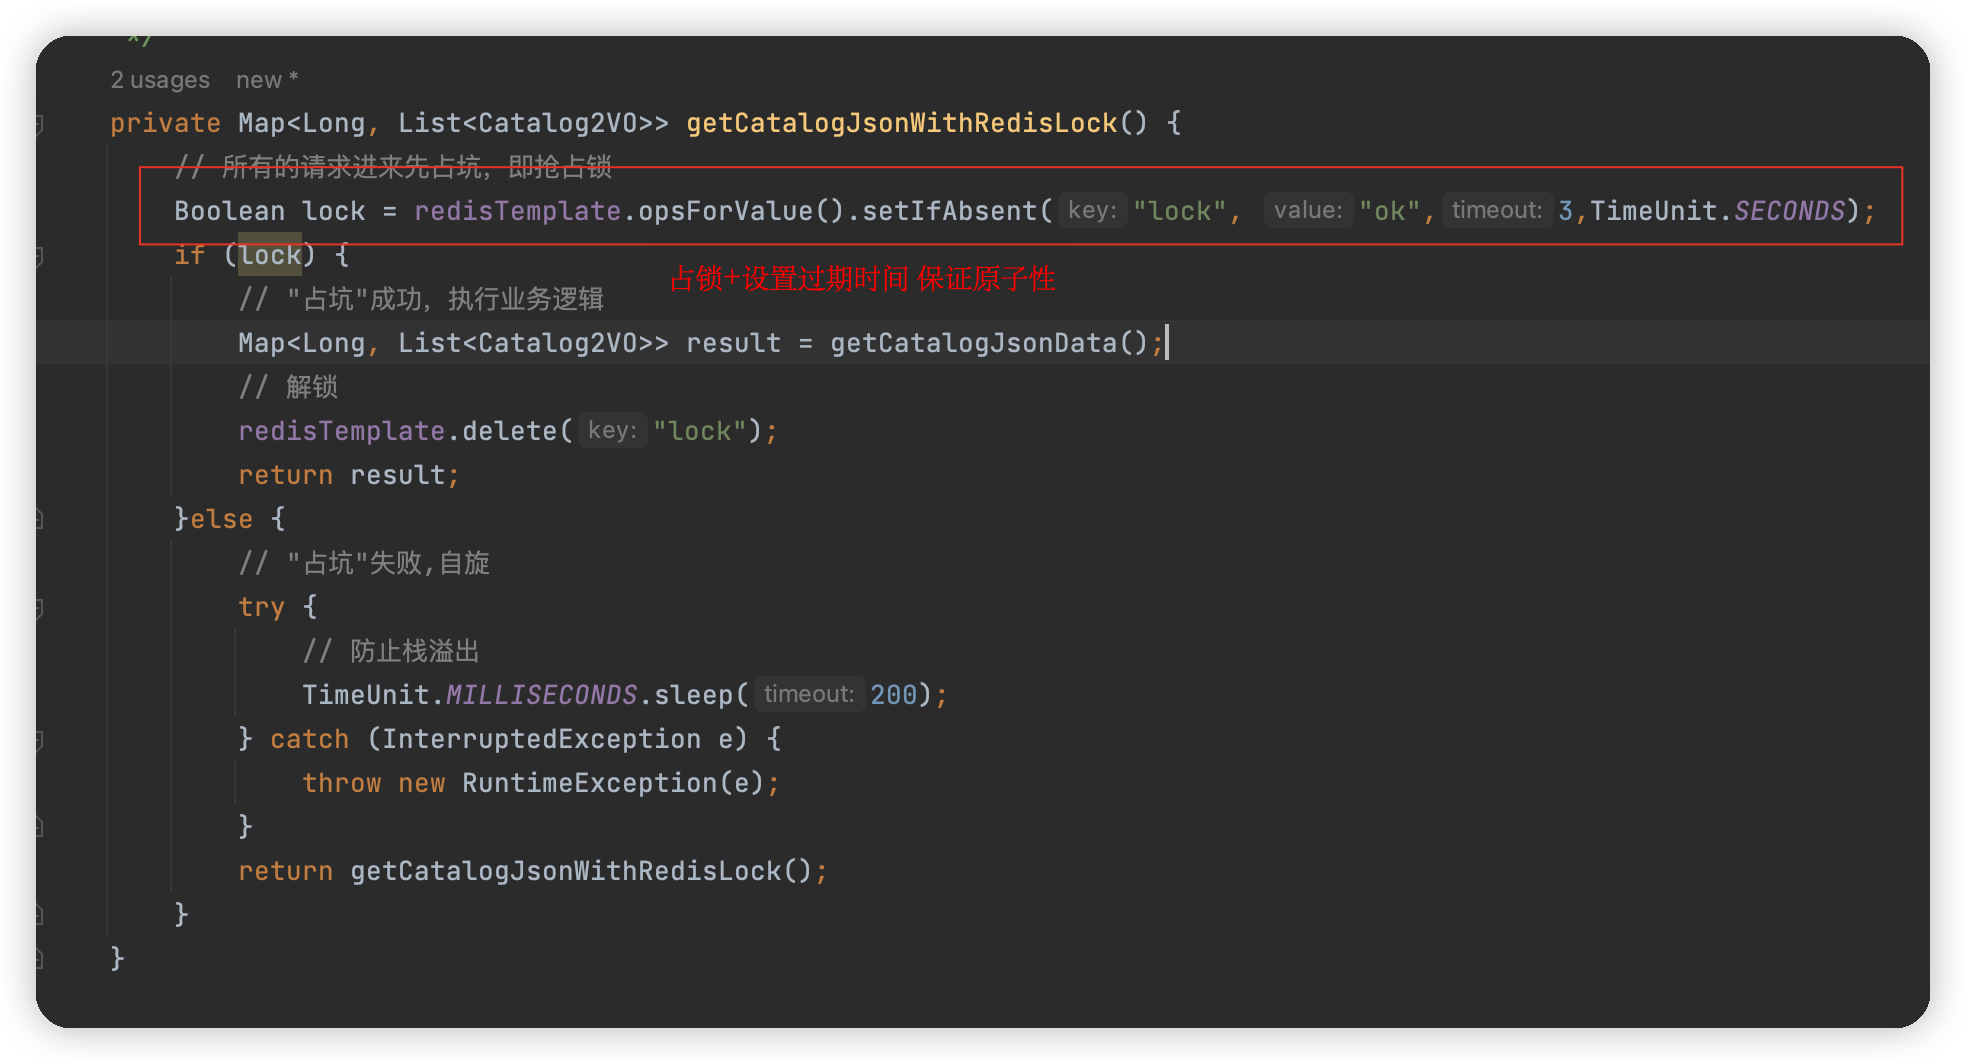Click the highlighted 'lock' variable in the if condition
The width and height of the screenshot is (1966, 1064).
click(x=270, y=255)
